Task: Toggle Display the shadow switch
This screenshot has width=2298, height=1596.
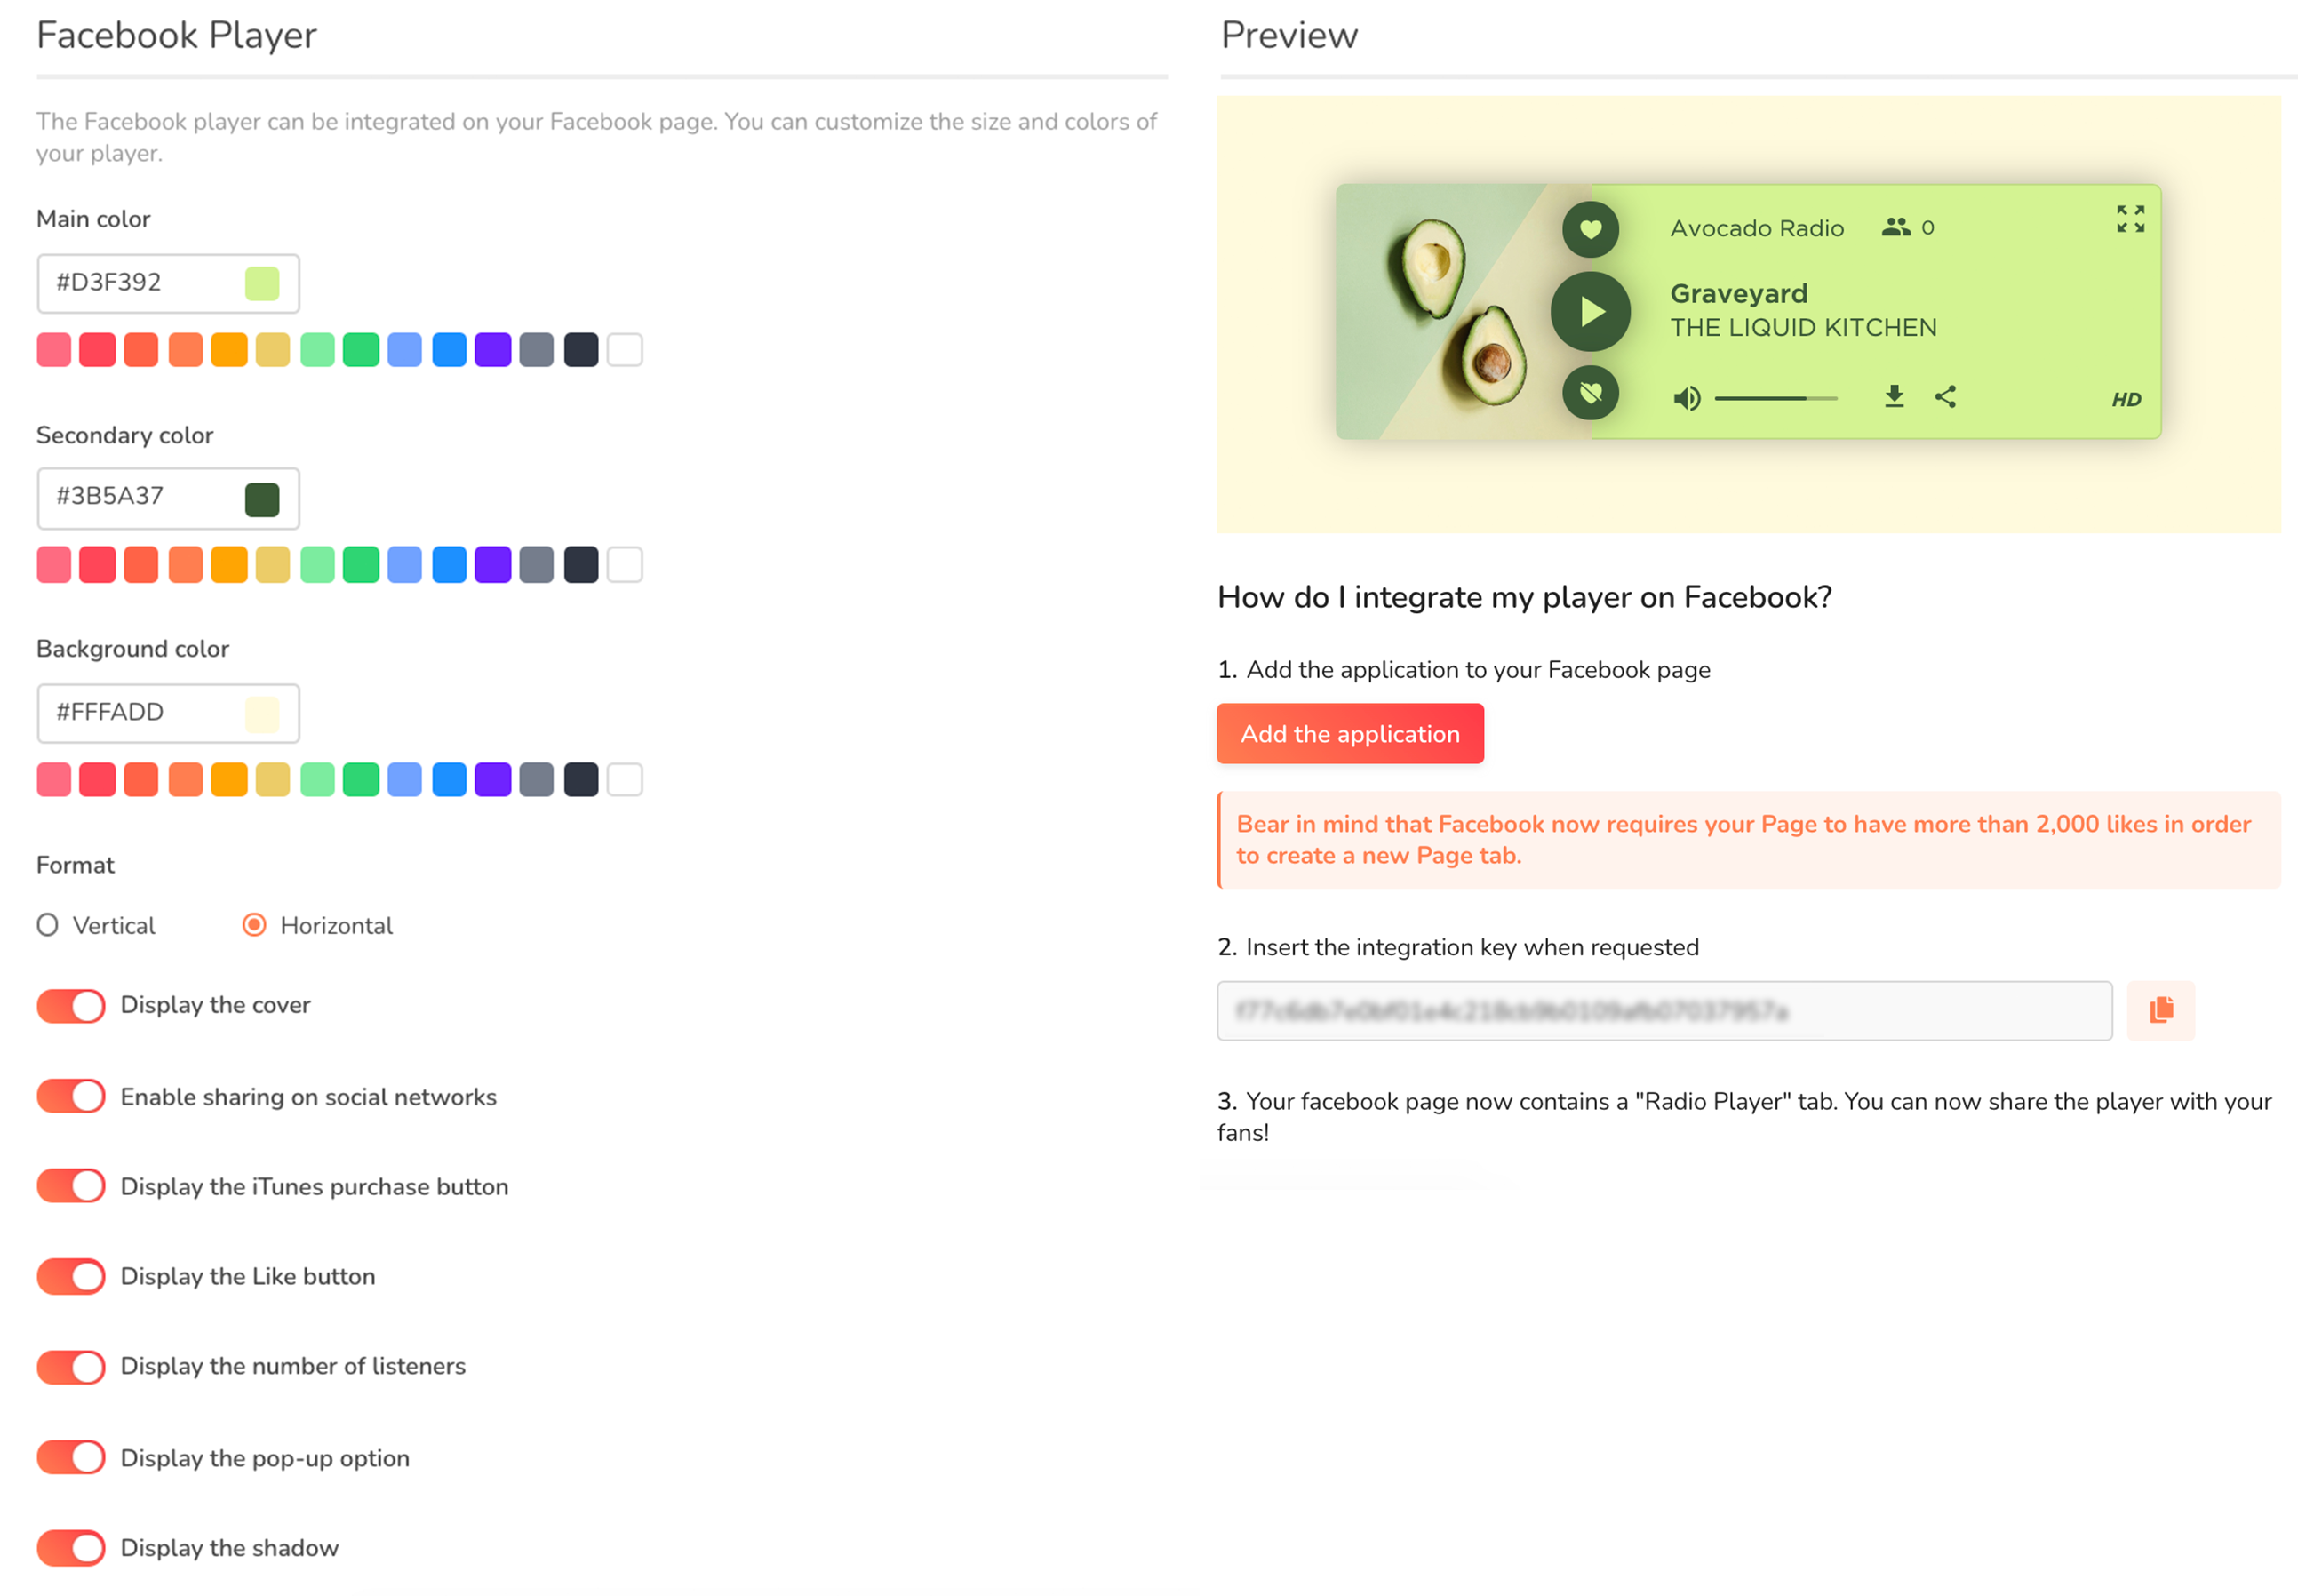Action: [71, 1546]
